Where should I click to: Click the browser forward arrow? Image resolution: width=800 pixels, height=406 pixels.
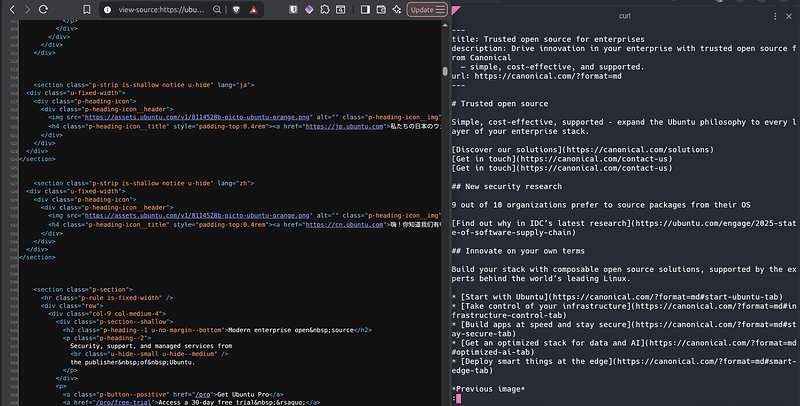(28, 9)
